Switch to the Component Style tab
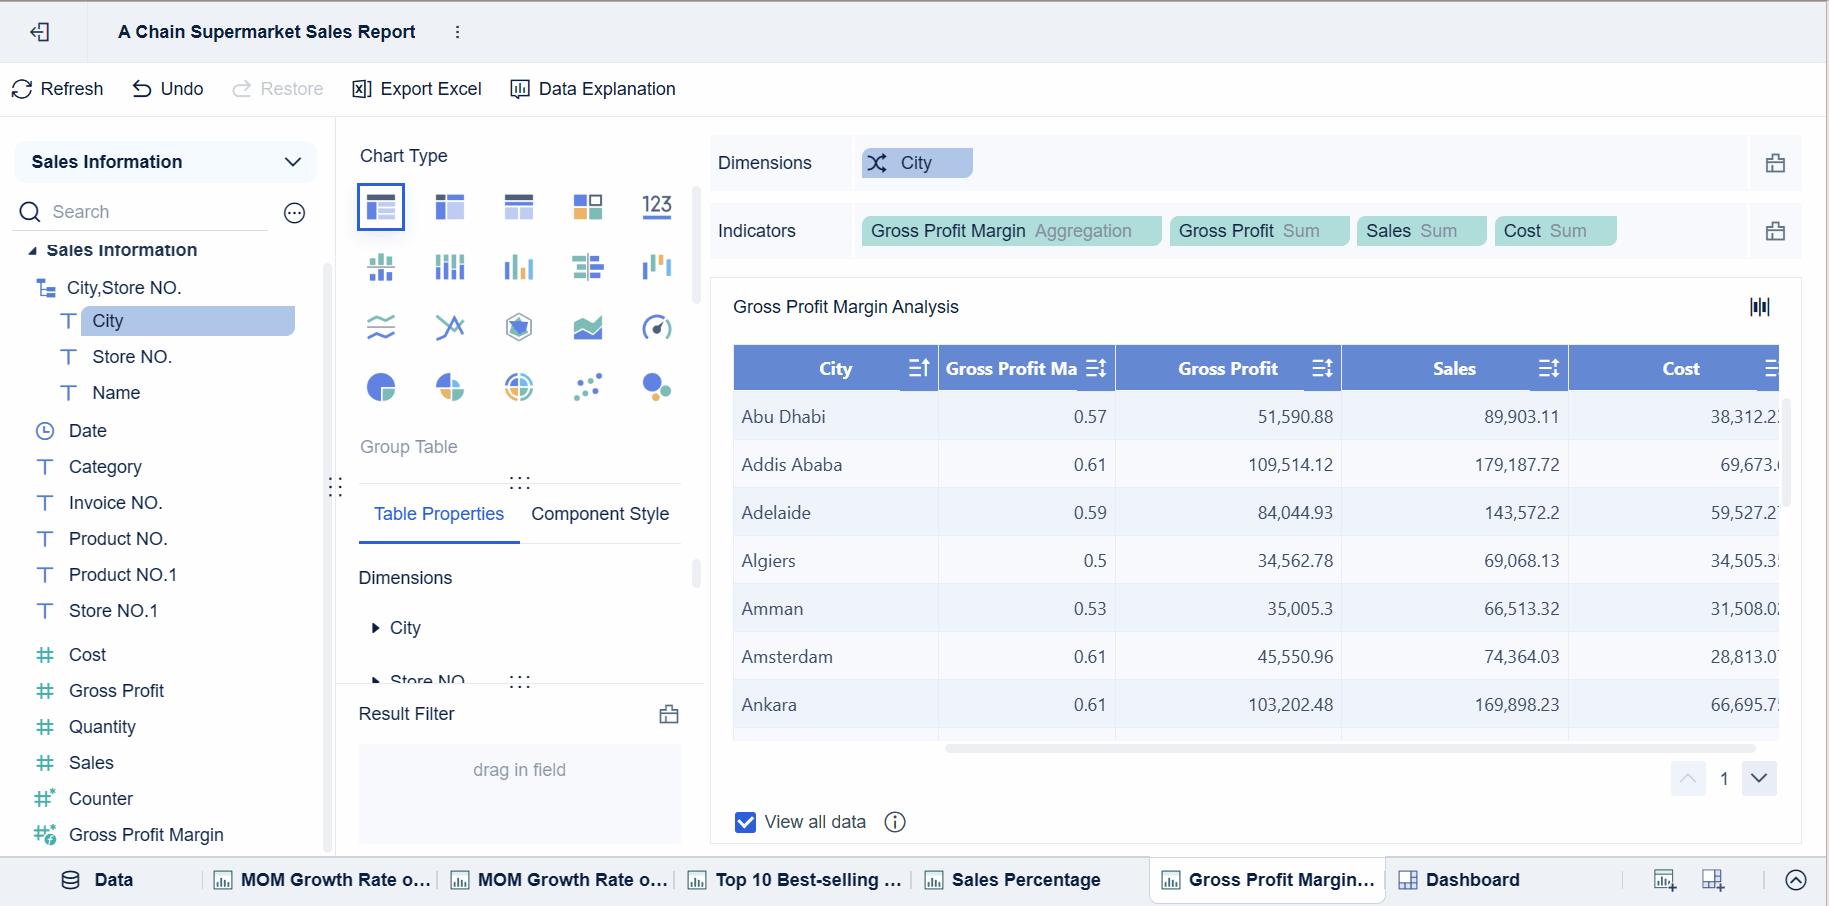Screen dimensions: 1829x906 click(600, 514)
